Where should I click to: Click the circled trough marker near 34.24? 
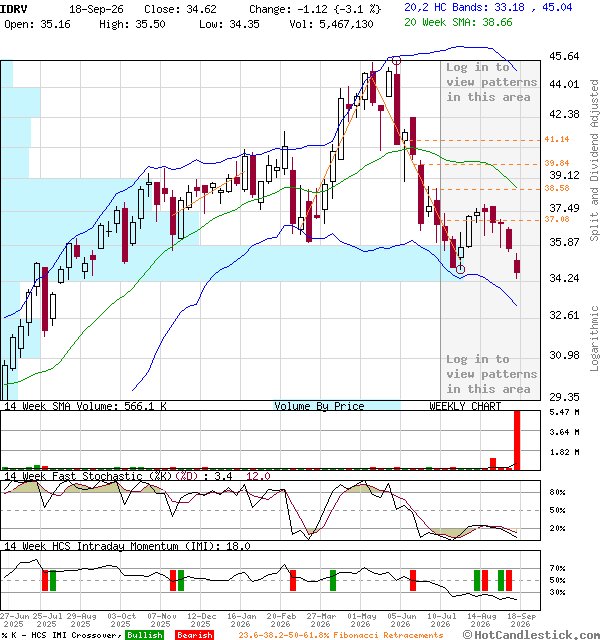pyautogui.click(x=460, y=269)
